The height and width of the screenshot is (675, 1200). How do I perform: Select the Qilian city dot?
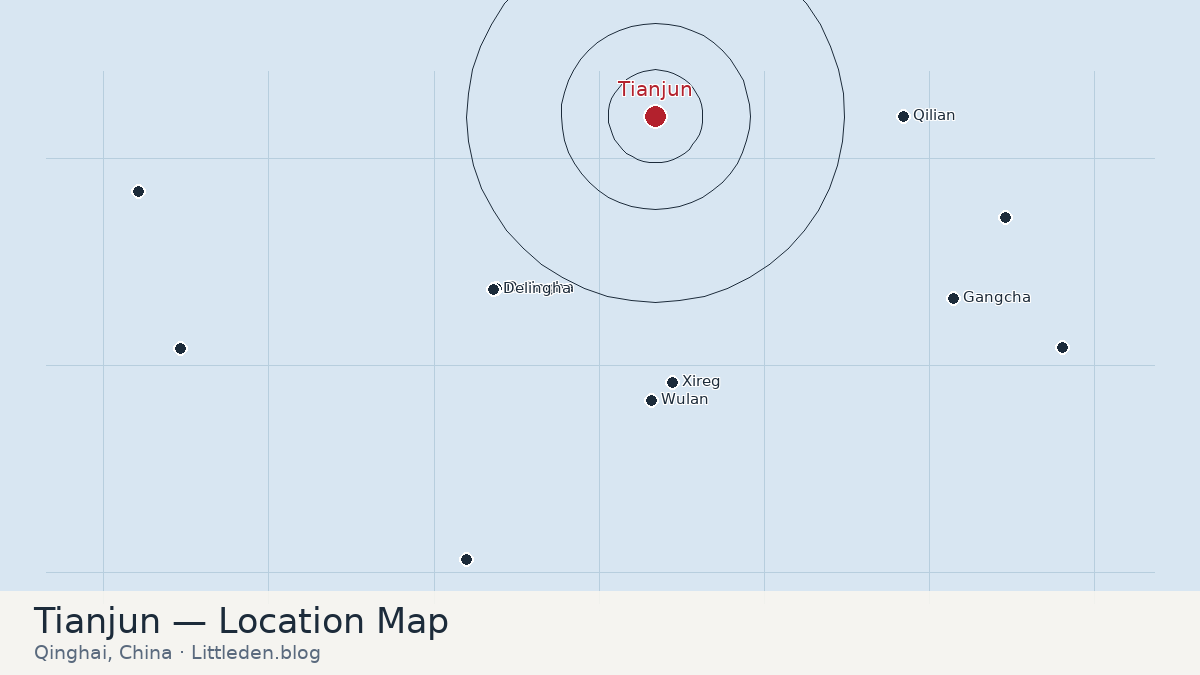click(x=903, y=116)
